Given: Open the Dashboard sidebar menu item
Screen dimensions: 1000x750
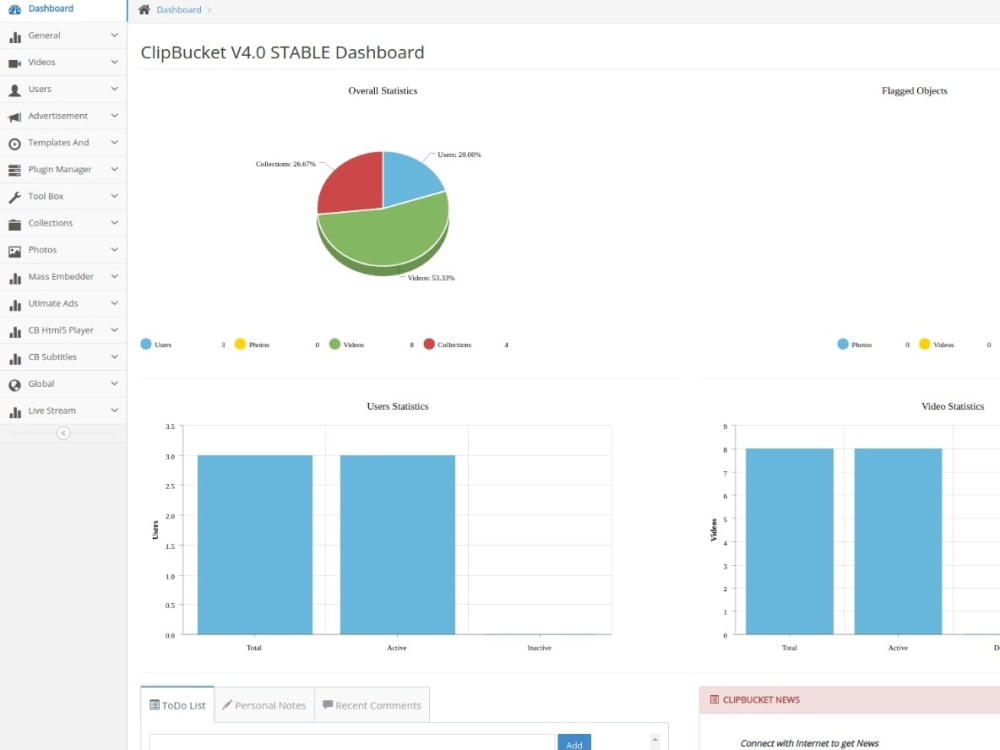Looking at the screenshot, I should [x=63, y=9].
